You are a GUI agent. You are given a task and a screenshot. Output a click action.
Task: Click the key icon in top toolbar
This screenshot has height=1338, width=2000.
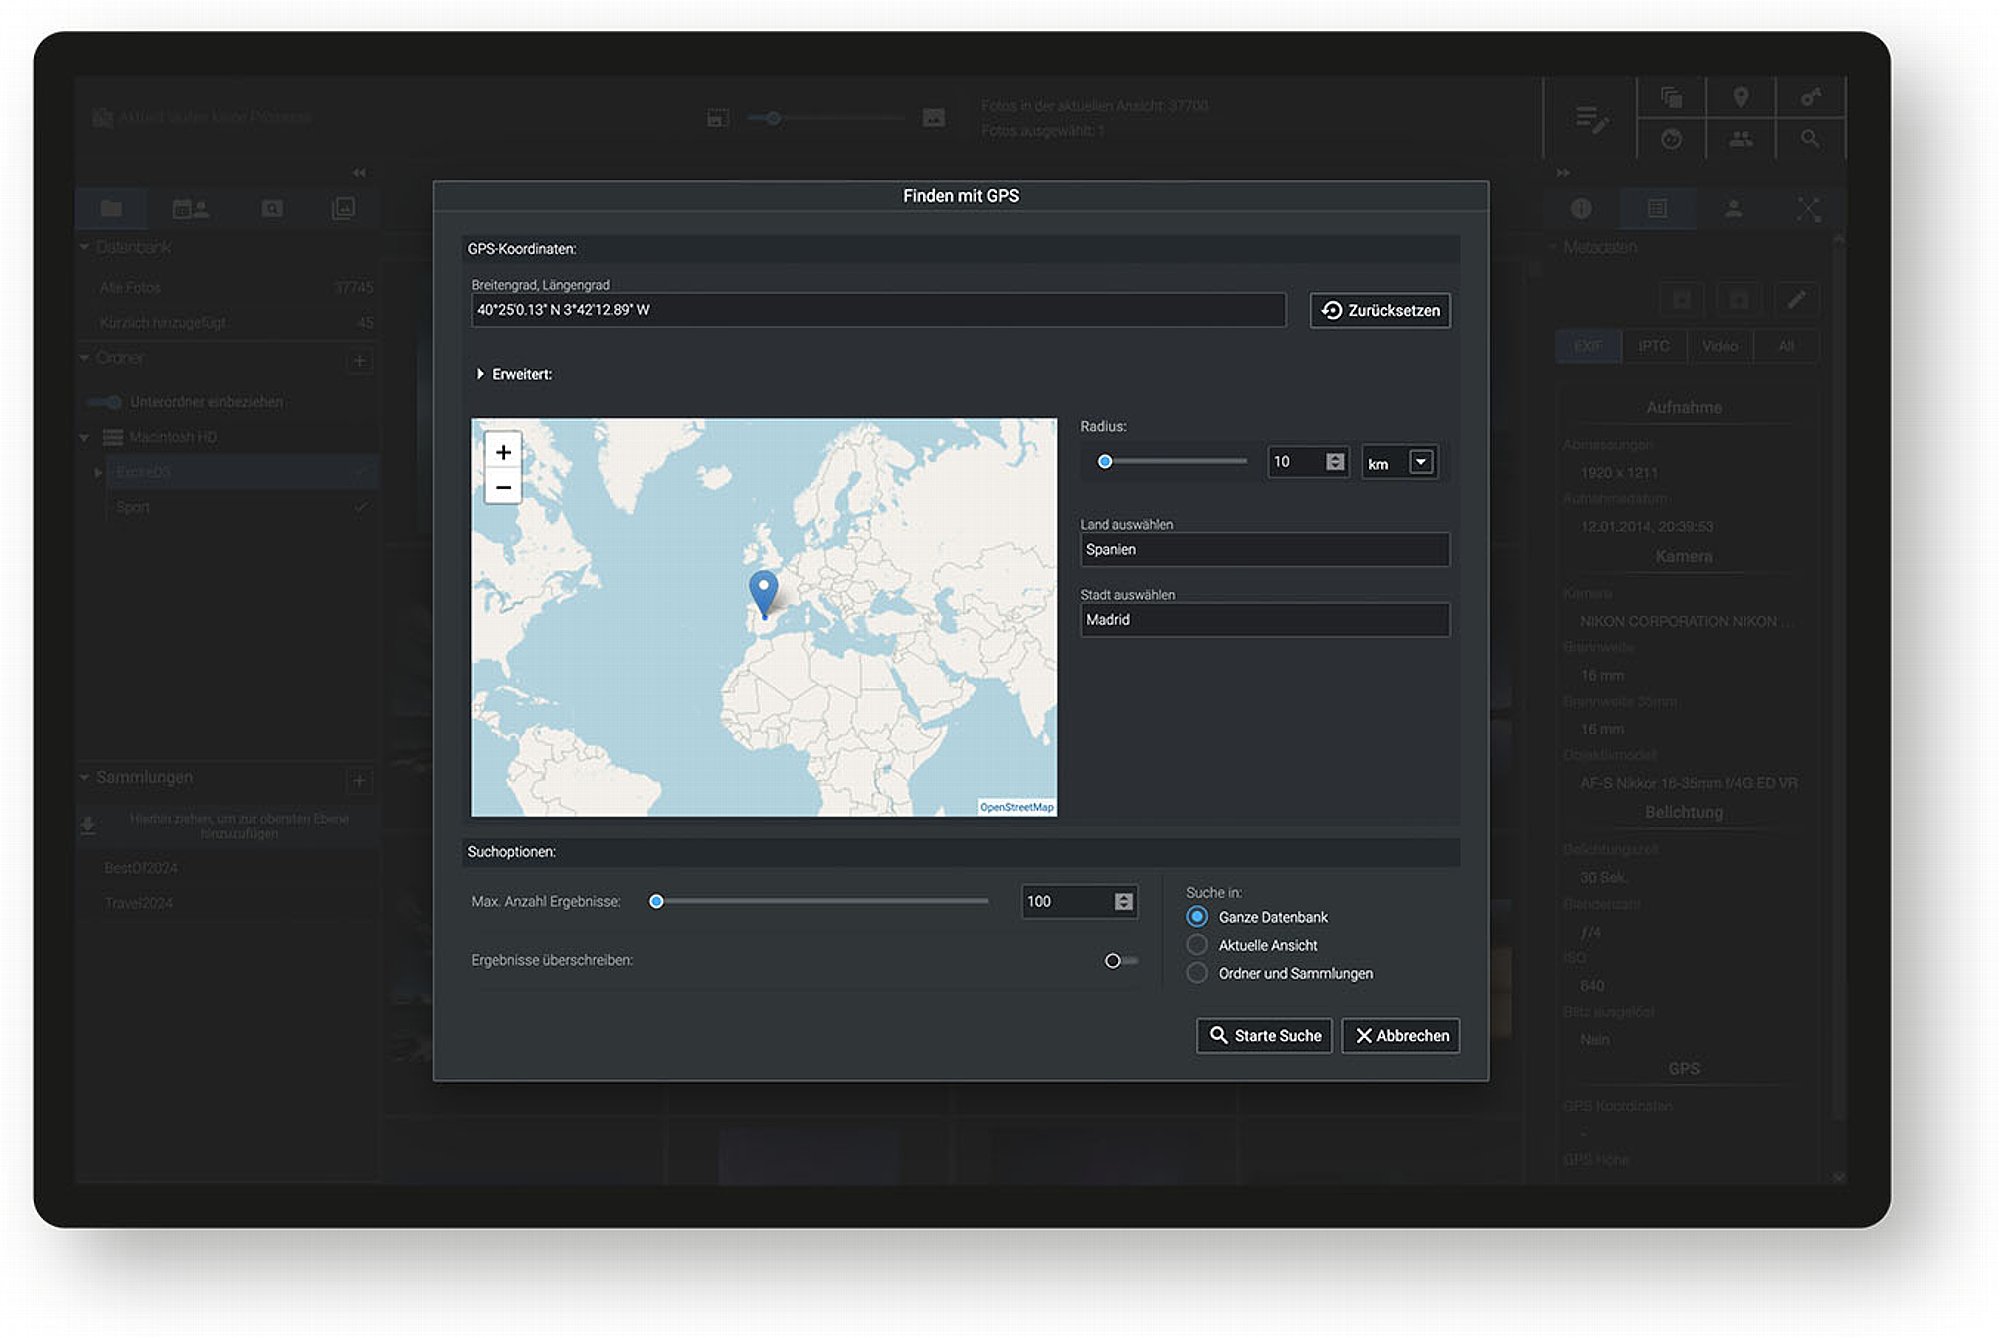(1810, 97)
